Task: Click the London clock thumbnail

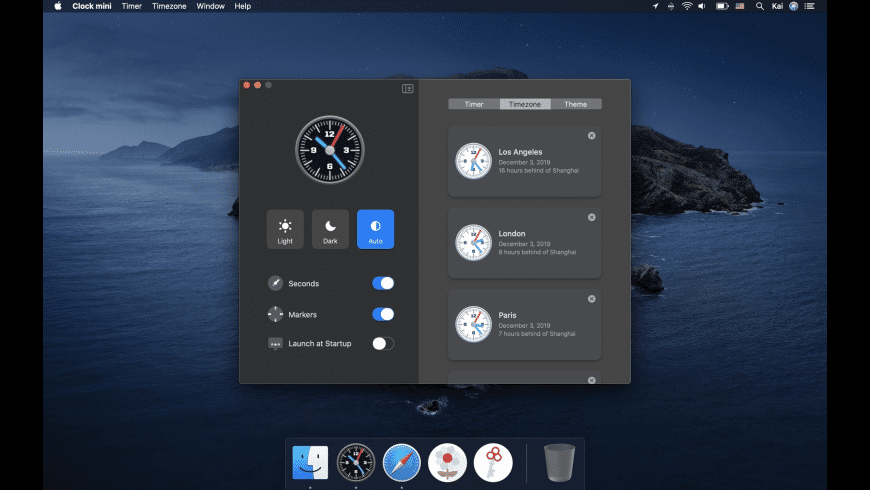Action: click(x=473, y=242)
